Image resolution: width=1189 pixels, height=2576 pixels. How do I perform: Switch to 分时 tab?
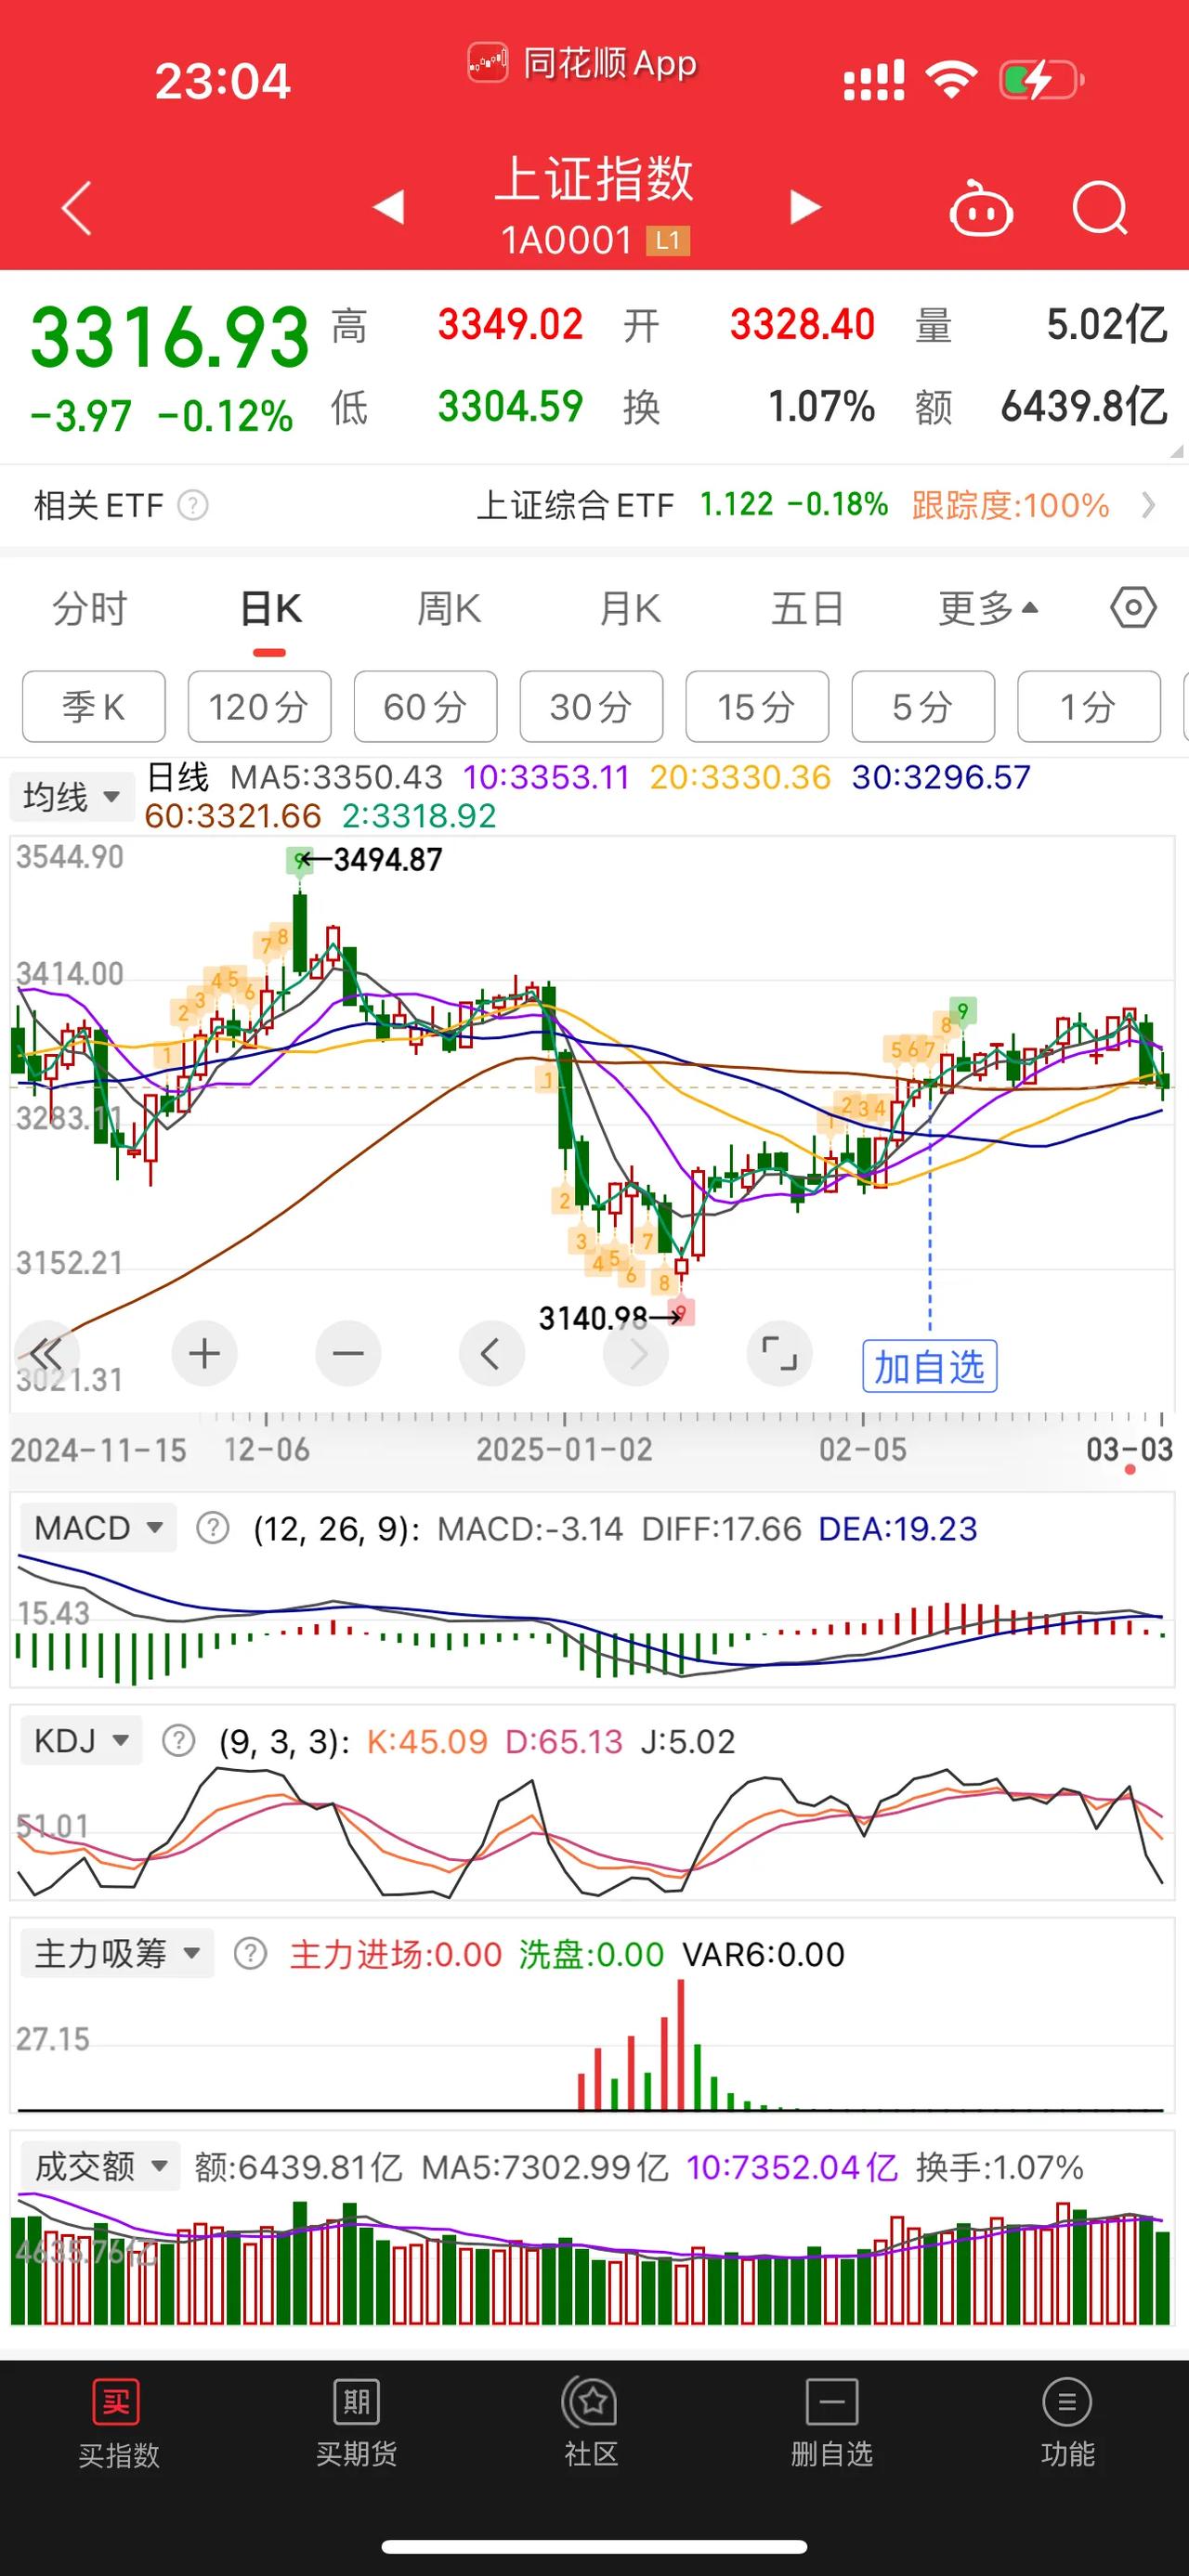tap(90, 608)
